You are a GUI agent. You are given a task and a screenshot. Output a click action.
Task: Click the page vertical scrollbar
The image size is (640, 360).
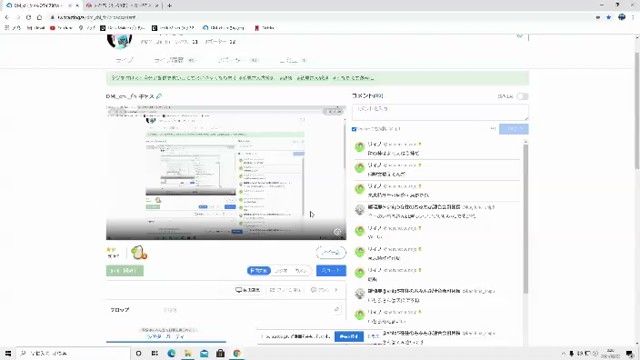point(637,110)
